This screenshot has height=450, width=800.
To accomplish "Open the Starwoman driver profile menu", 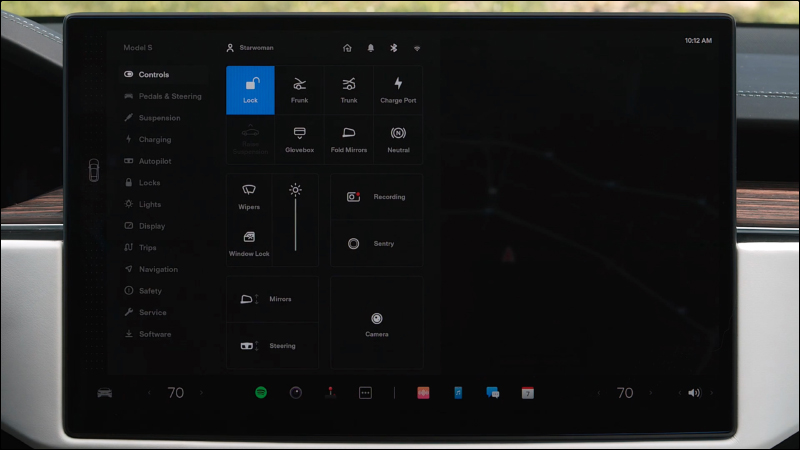I will 250,48.
